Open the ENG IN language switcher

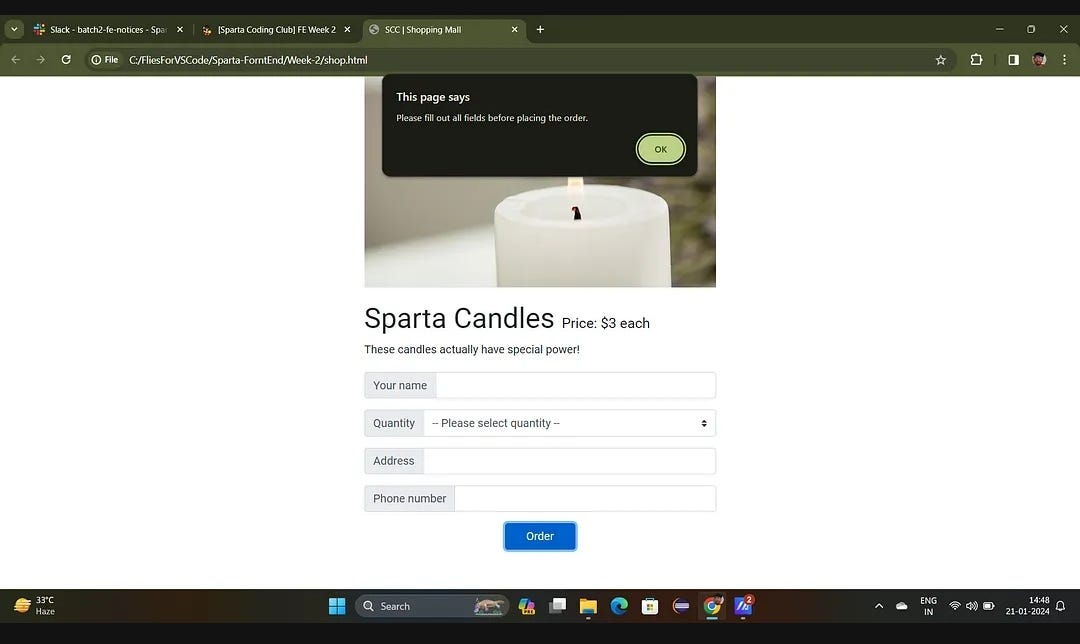(928, 606)
